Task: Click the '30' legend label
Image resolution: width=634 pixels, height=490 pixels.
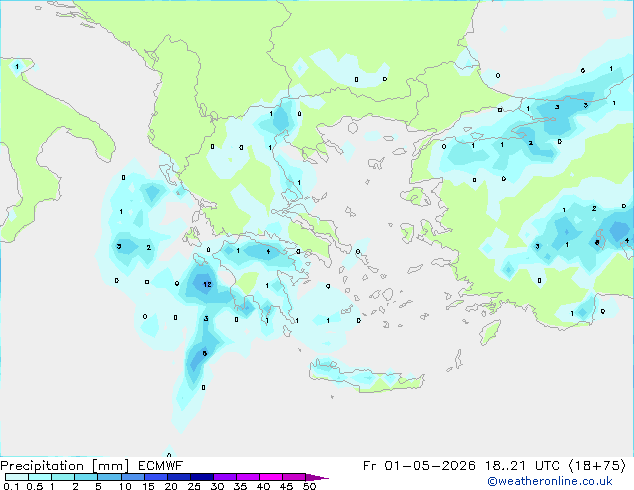Action: (217, 486)
